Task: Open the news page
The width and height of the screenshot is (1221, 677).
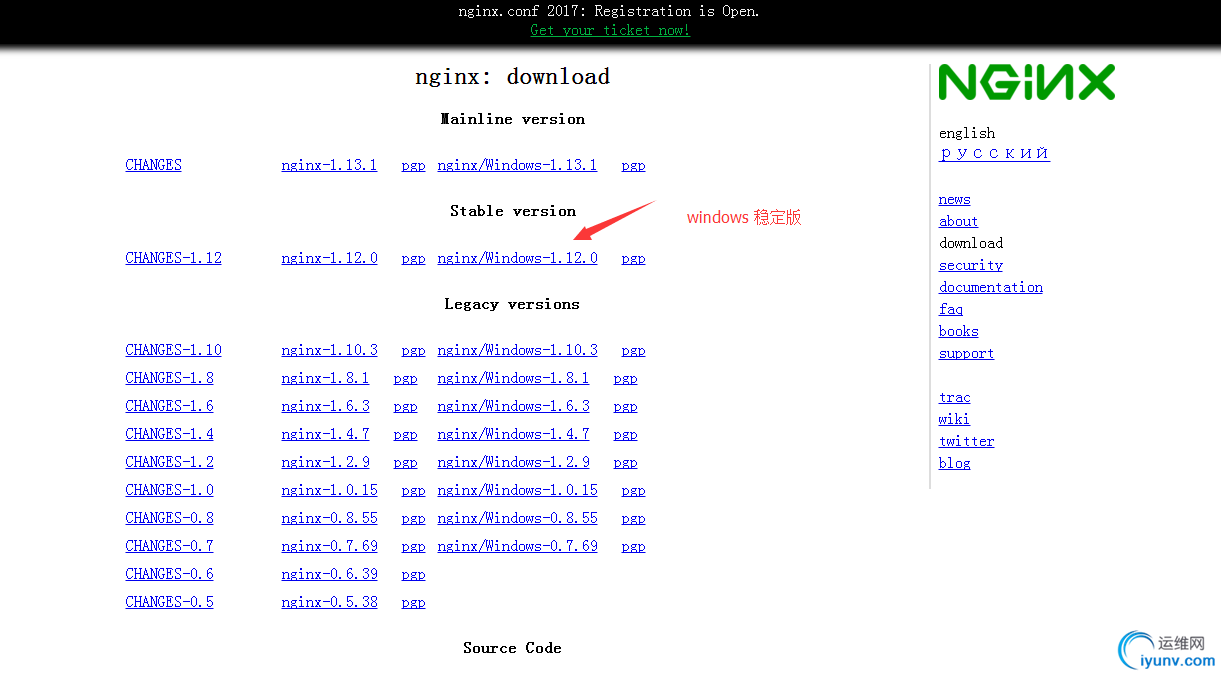Action: (x=954, y=200)
